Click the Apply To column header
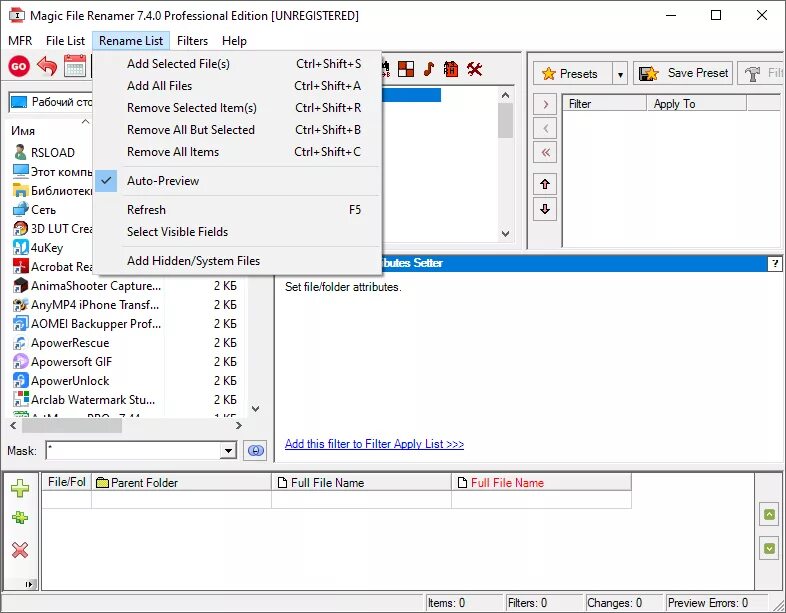786x613 pixels. coord(696,104)
